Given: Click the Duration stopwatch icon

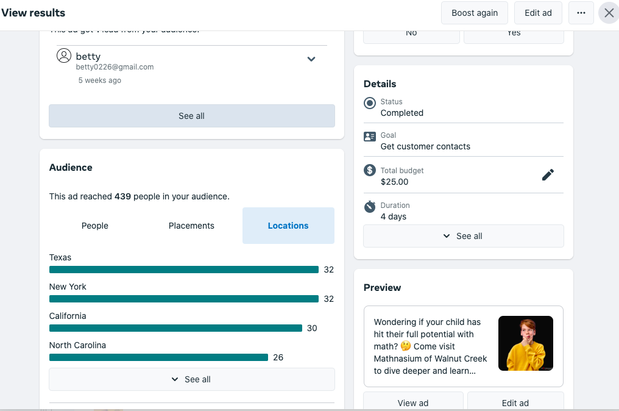Looking at the screenshot, I should coord(370,206).
